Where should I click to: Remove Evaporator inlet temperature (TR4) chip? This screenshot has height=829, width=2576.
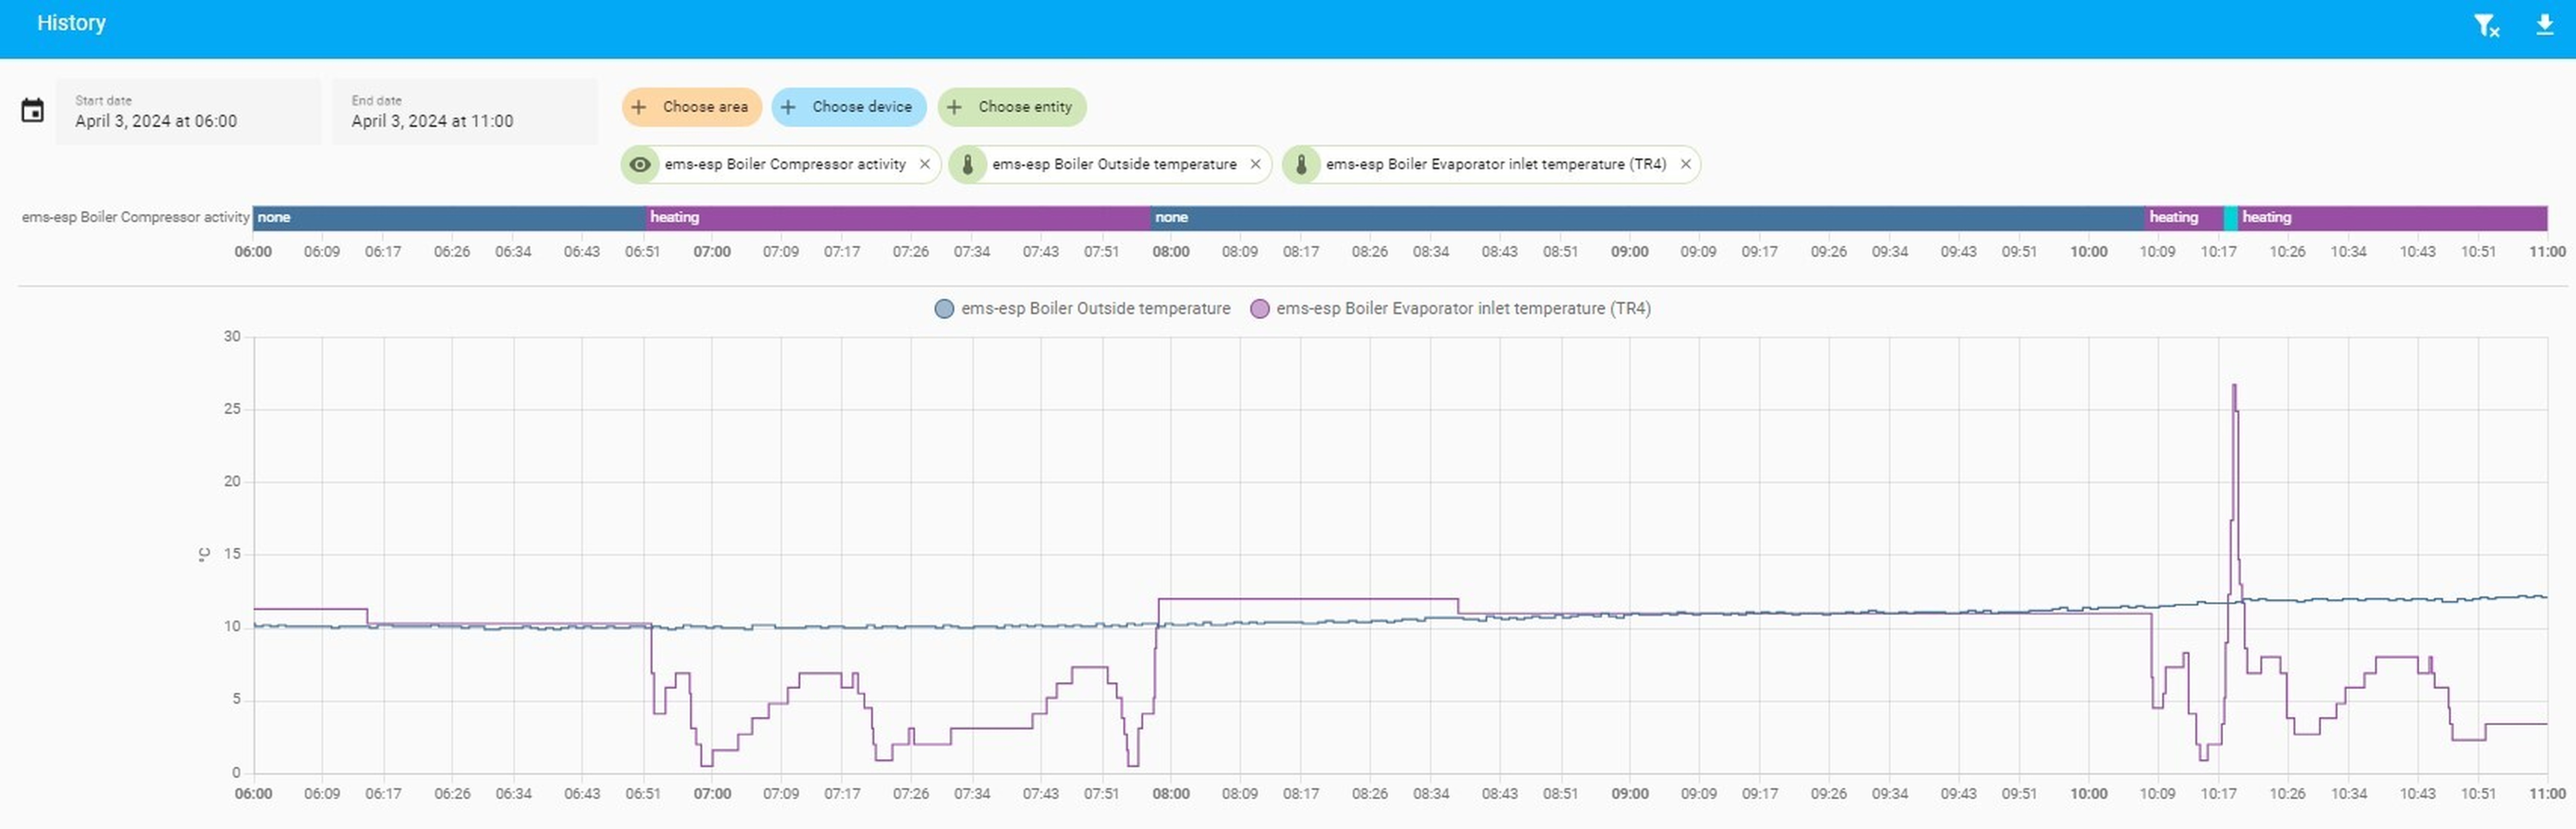tap(1686, 164)
